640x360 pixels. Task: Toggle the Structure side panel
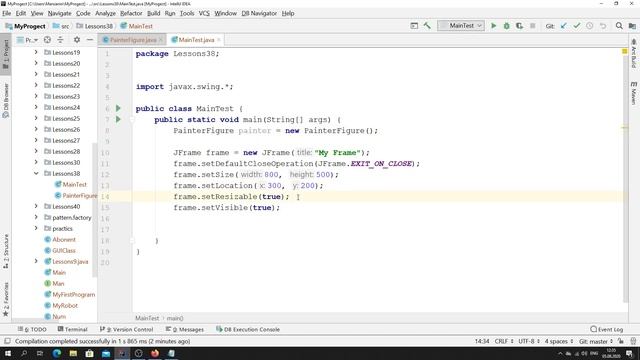[x=6, y=251]
